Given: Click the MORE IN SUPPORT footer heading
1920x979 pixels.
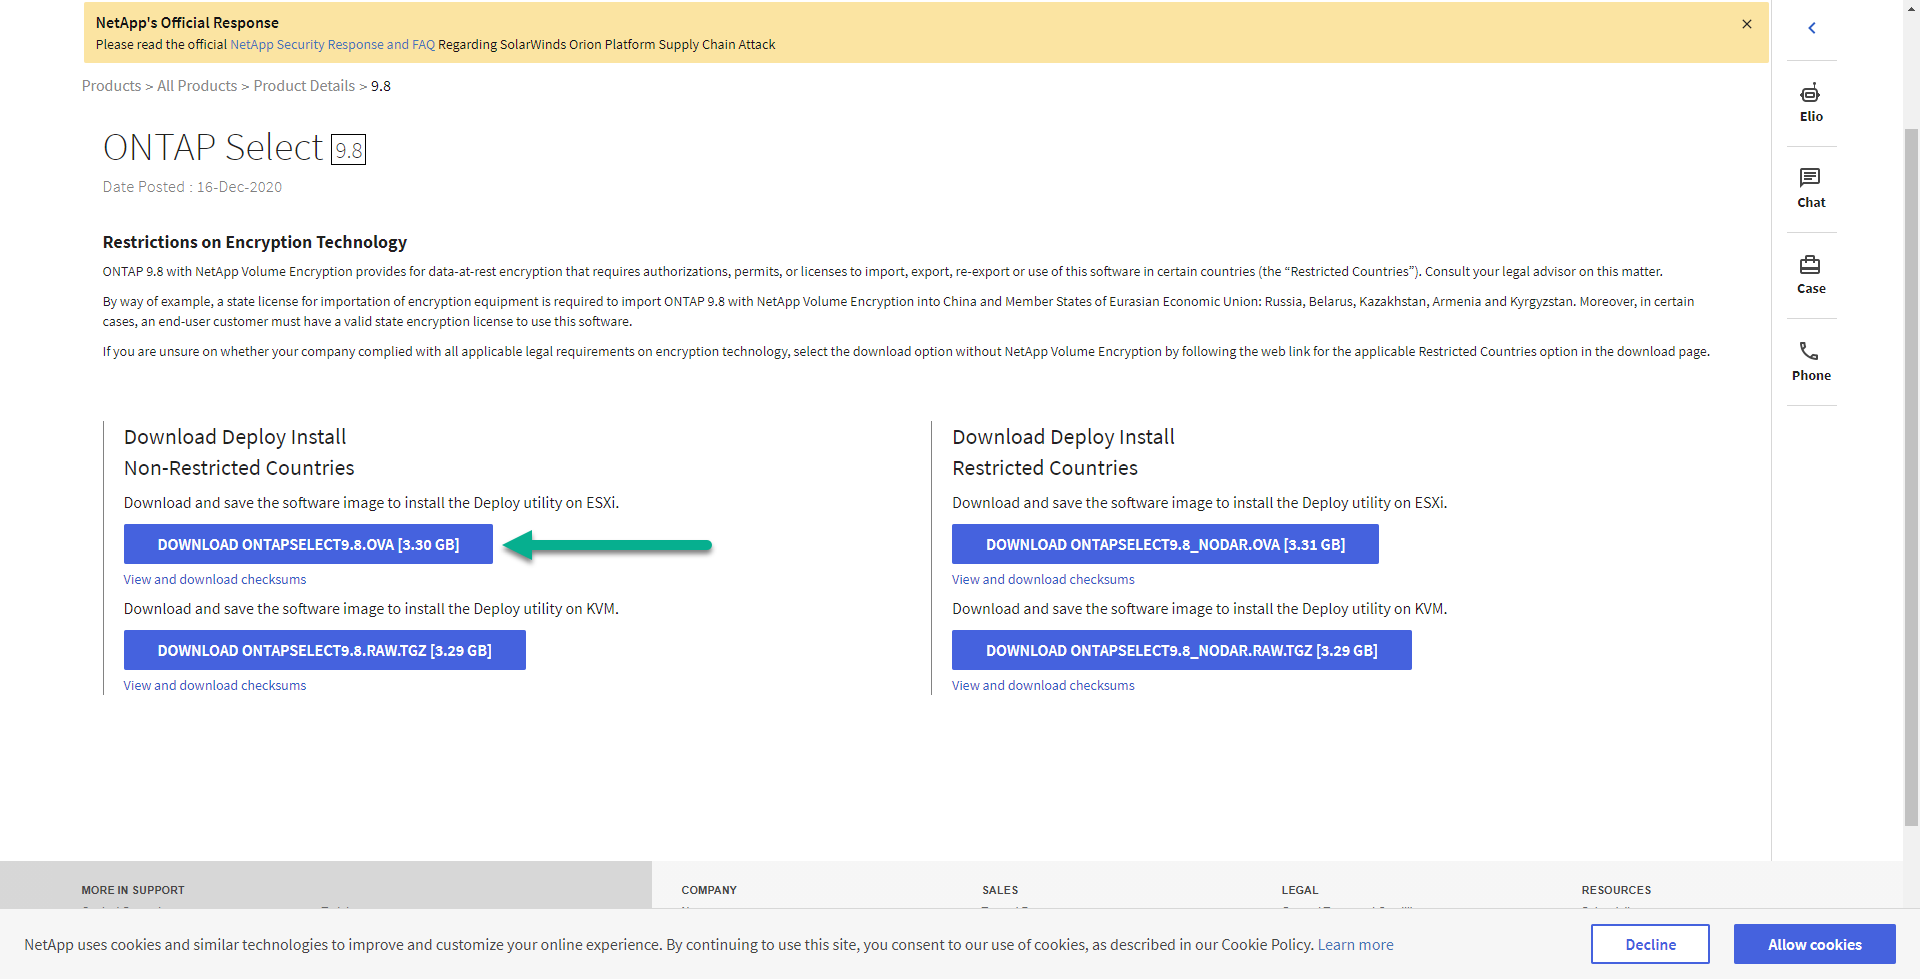Looking at the screenshot, I should click(x=133, y=890).
